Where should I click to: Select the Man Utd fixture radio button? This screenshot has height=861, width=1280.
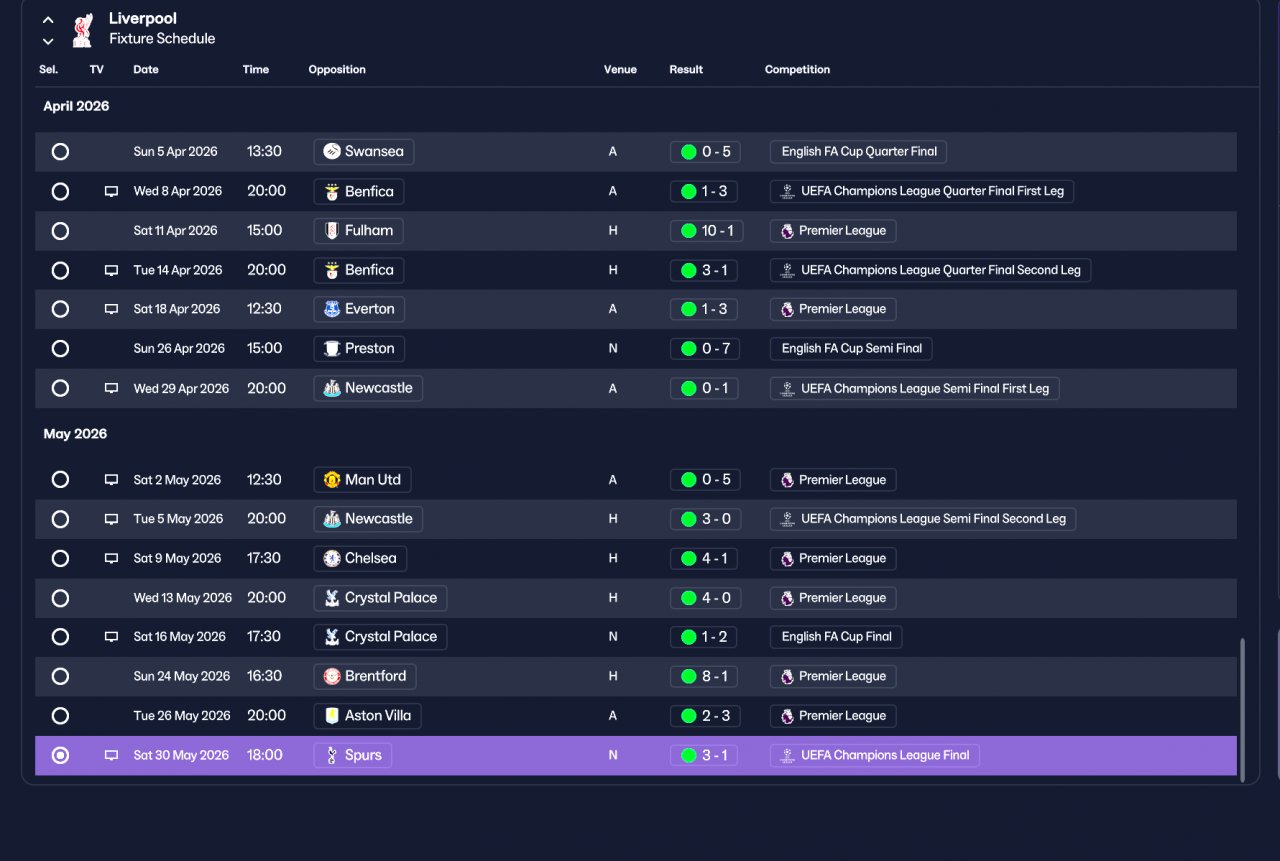click(60, 480)
